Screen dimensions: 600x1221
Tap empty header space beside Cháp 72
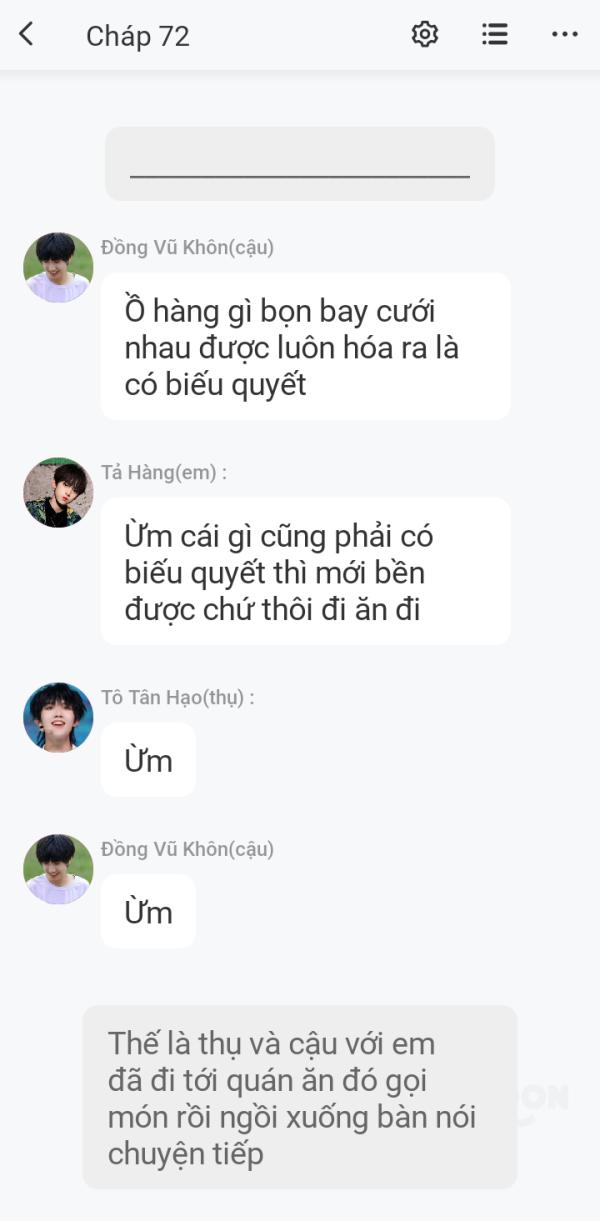click(300, 35)
